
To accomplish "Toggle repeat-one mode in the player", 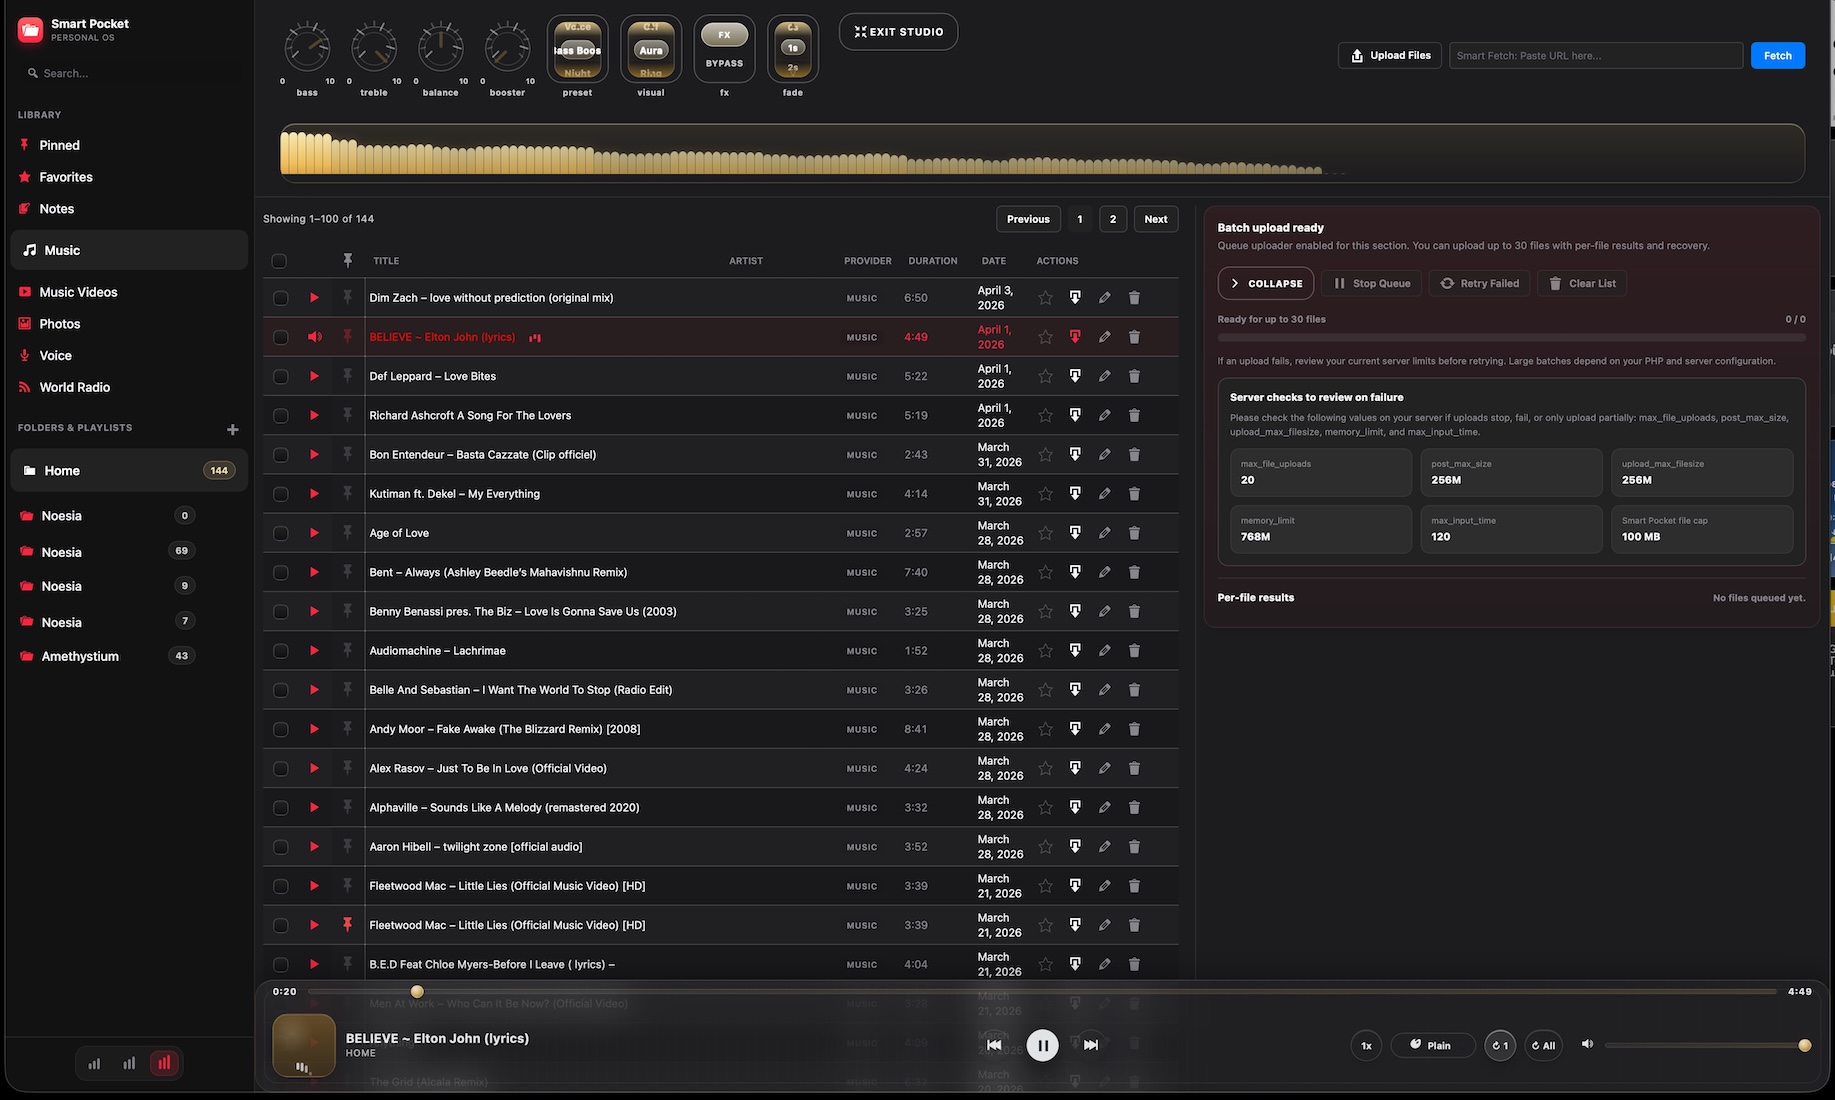I will point(1499,1045).
